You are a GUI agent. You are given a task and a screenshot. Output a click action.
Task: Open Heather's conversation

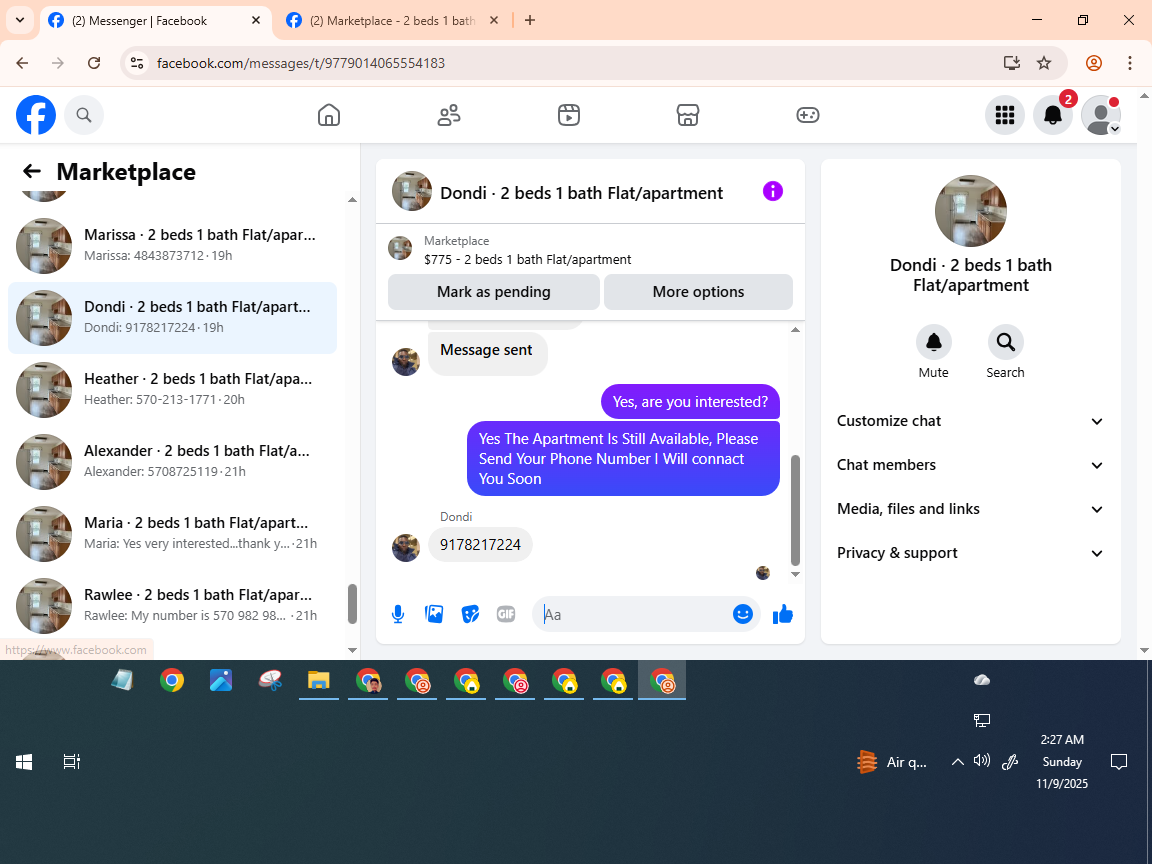click(173, 389)
